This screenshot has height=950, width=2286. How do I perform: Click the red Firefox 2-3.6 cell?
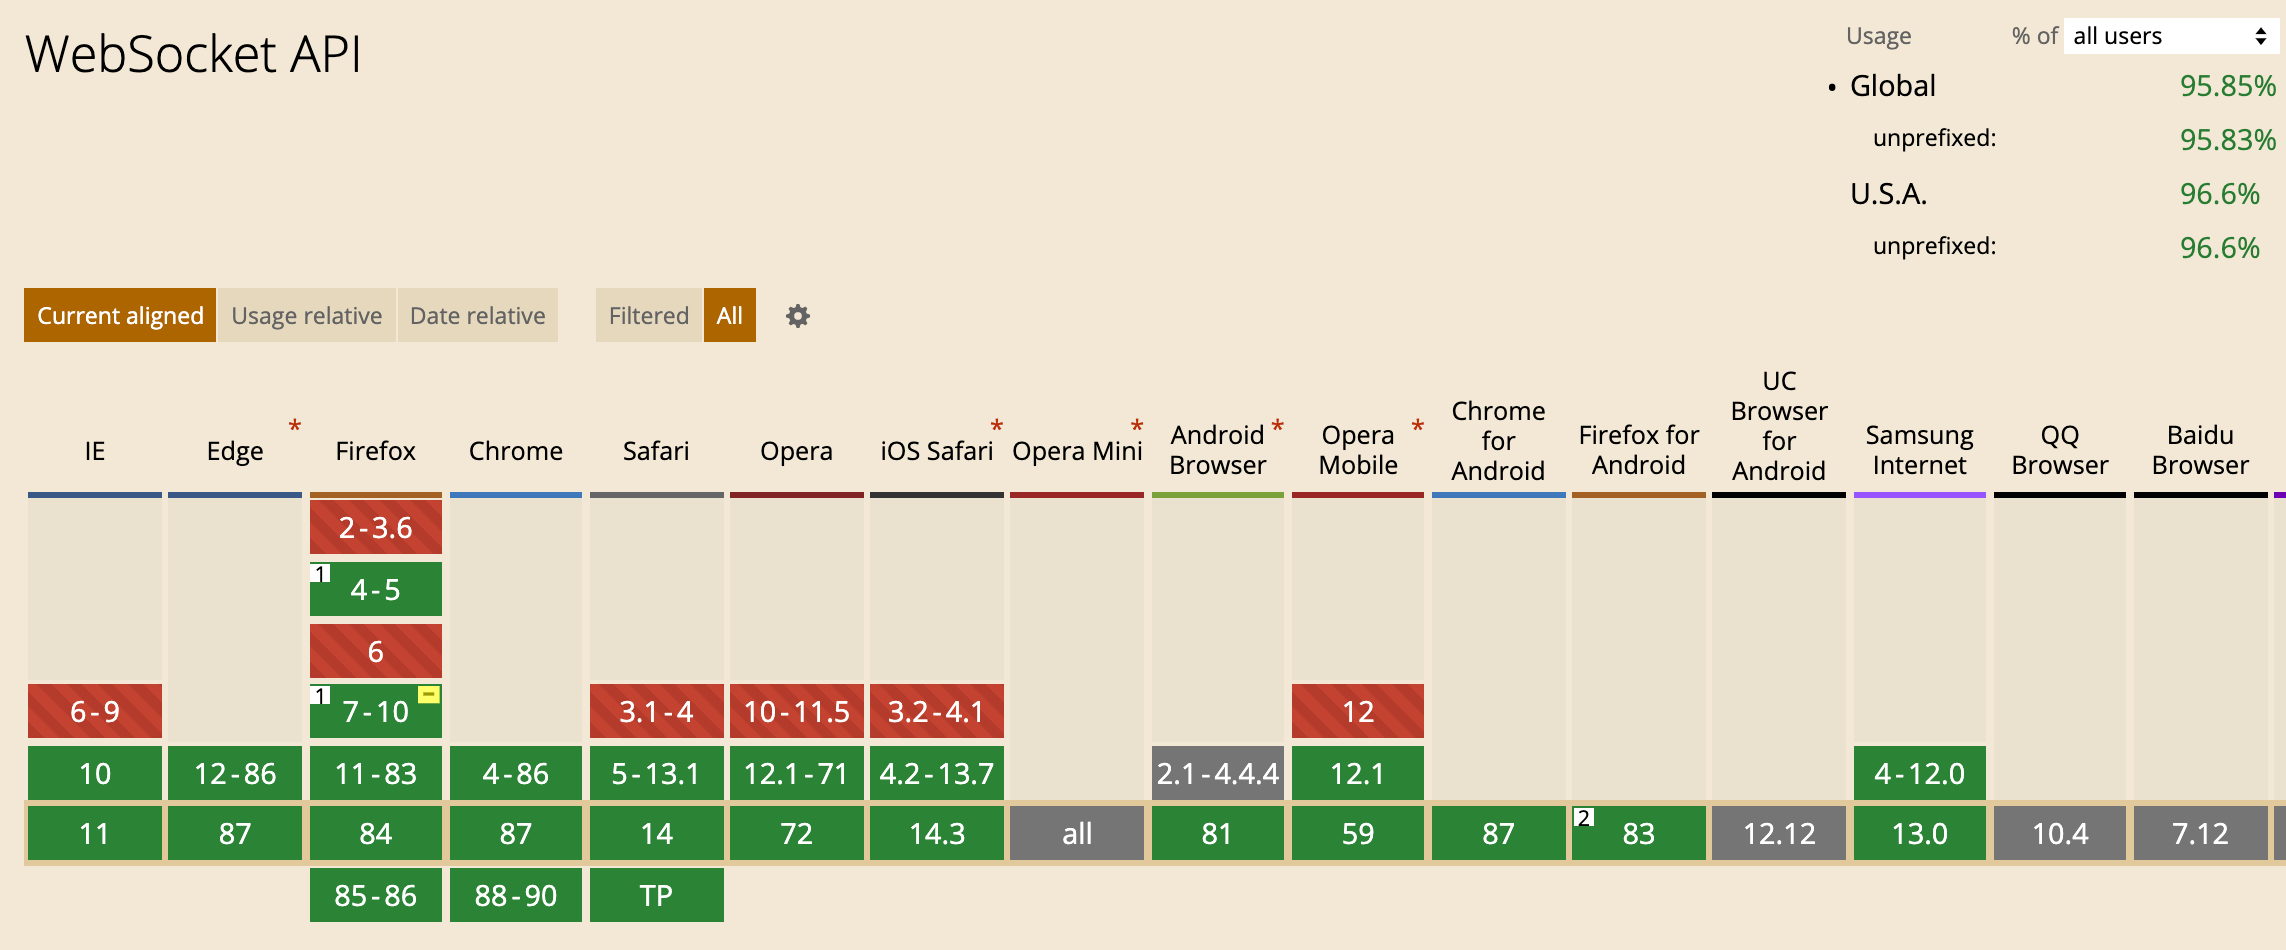375,527
